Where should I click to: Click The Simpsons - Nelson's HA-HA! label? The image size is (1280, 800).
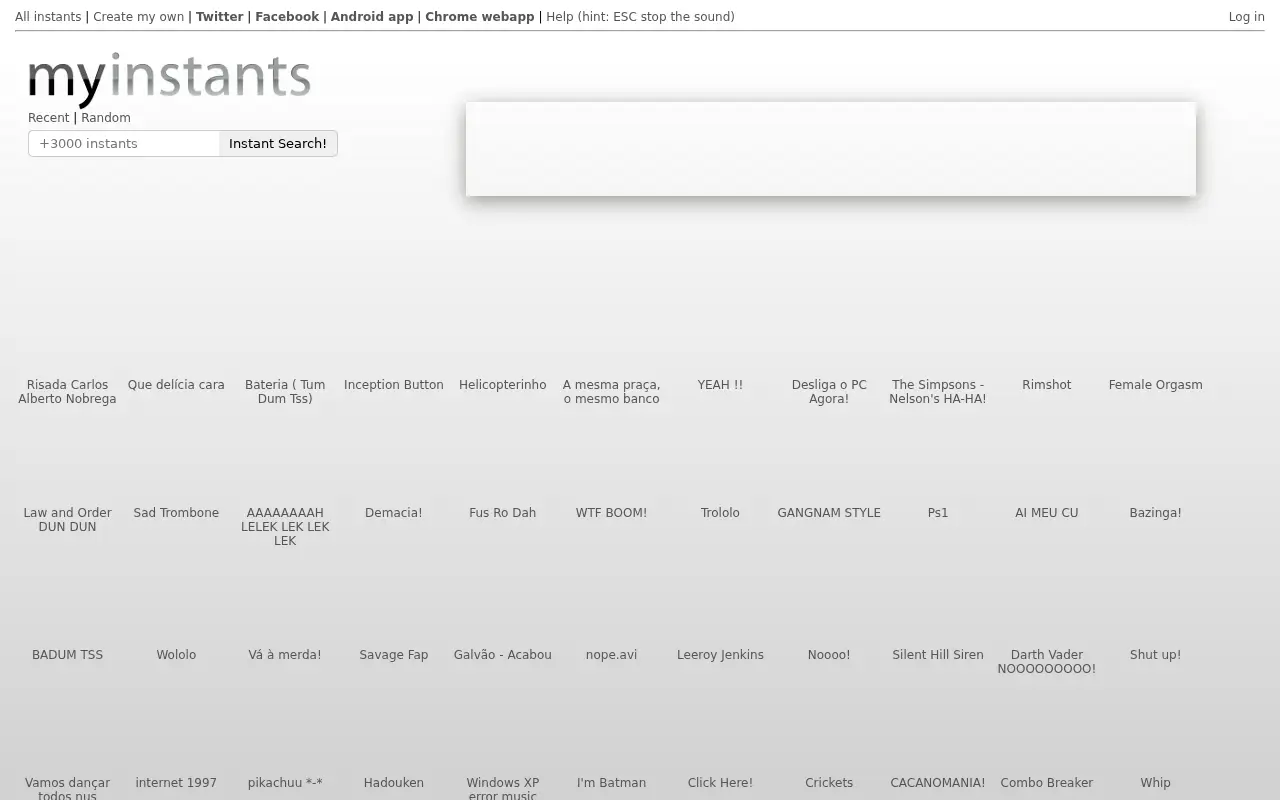click(938, 392)
